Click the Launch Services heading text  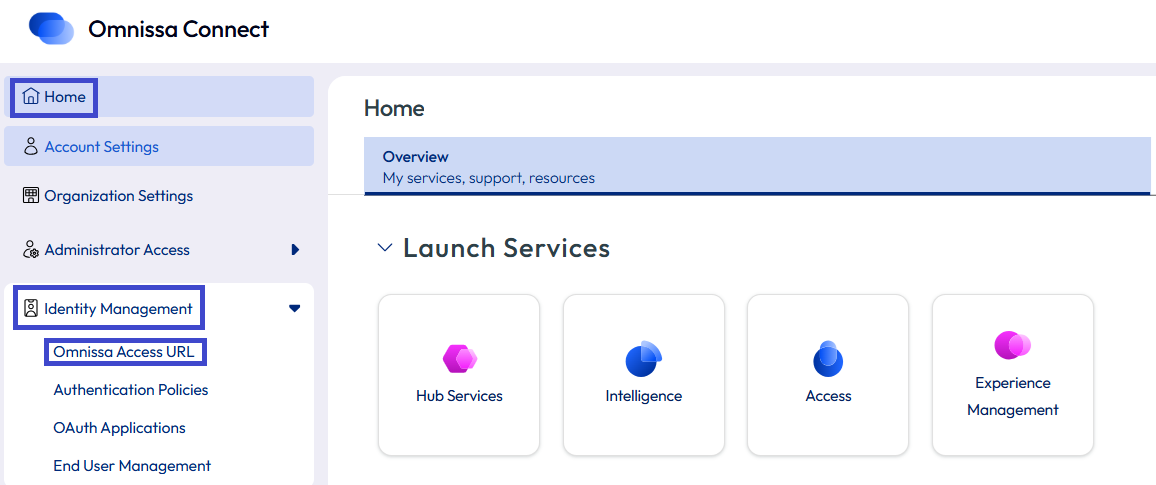coord(506,248)
